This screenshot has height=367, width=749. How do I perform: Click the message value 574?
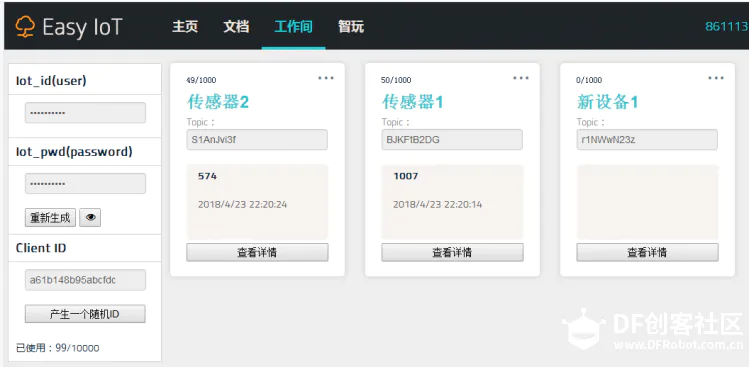207,176
